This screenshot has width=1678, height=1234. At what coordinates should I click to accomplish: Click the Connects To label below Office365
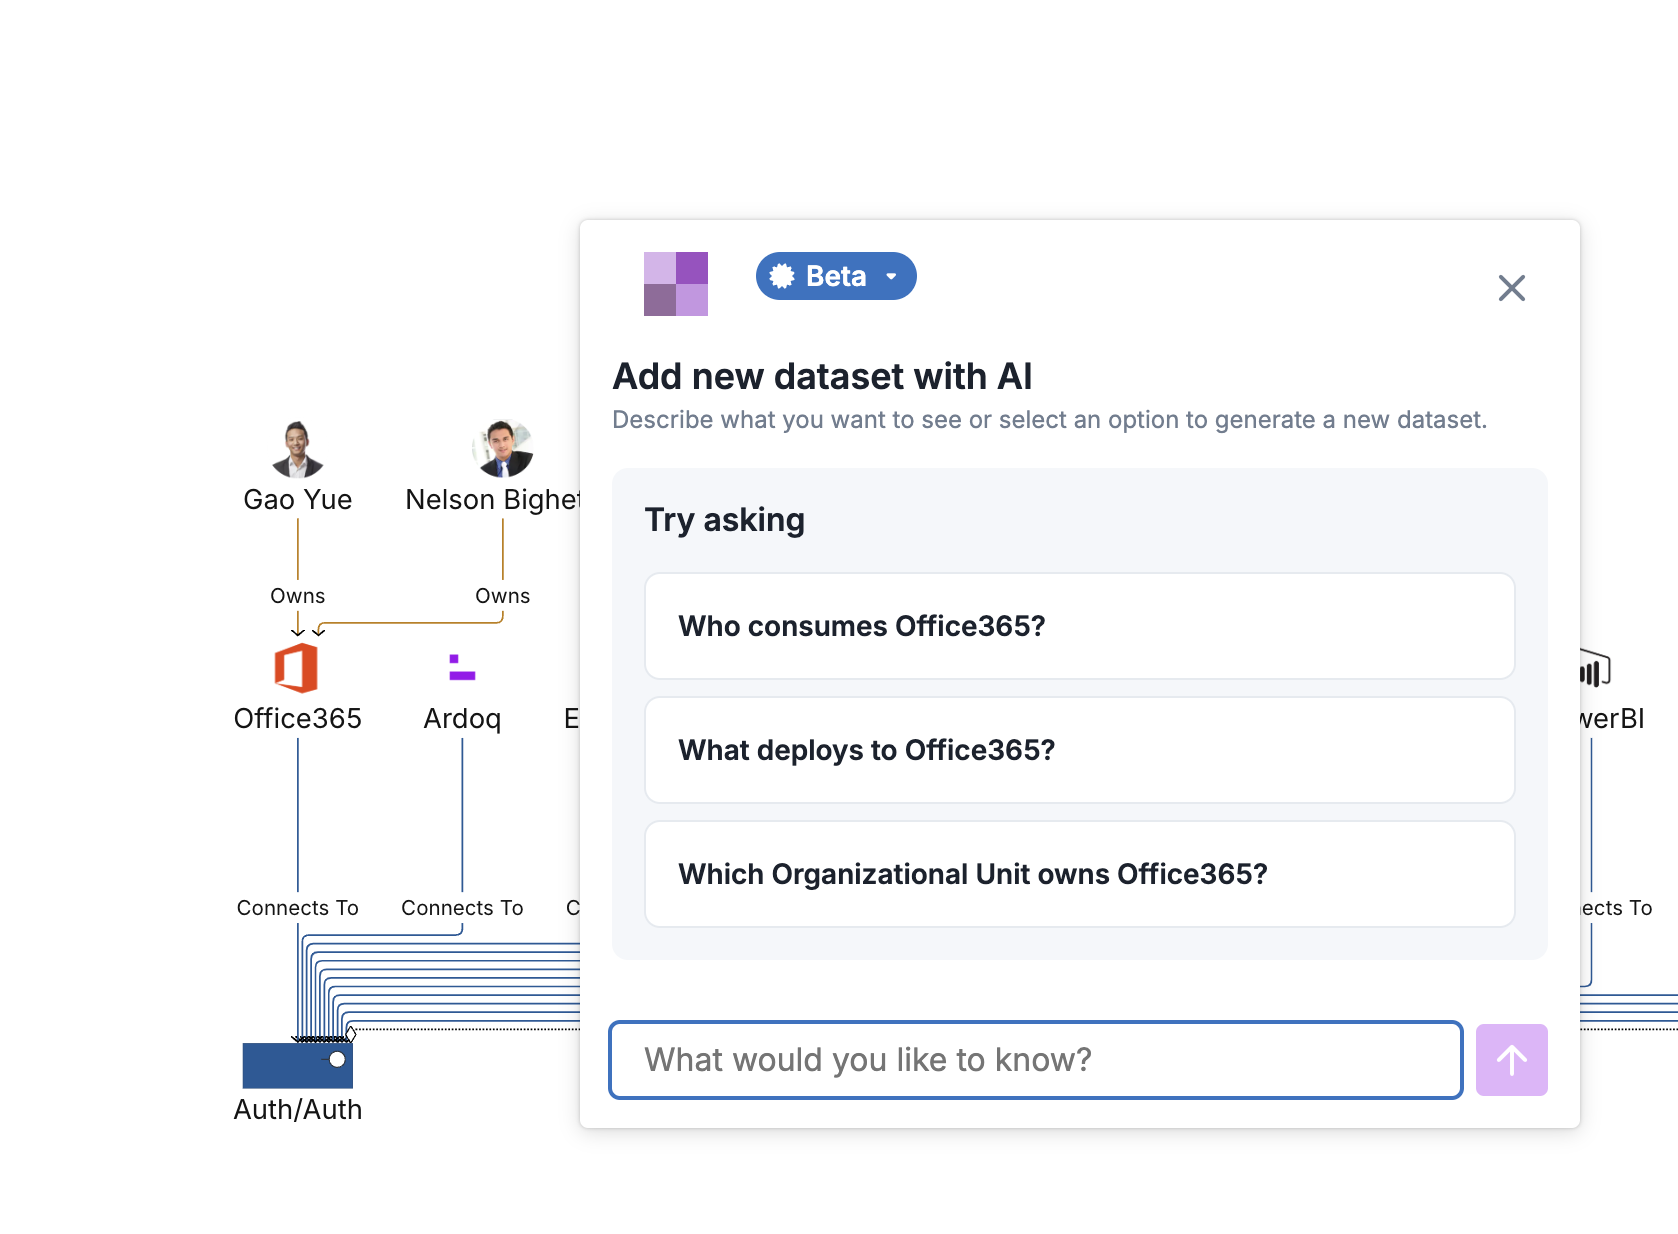click(x=298, y=908)
